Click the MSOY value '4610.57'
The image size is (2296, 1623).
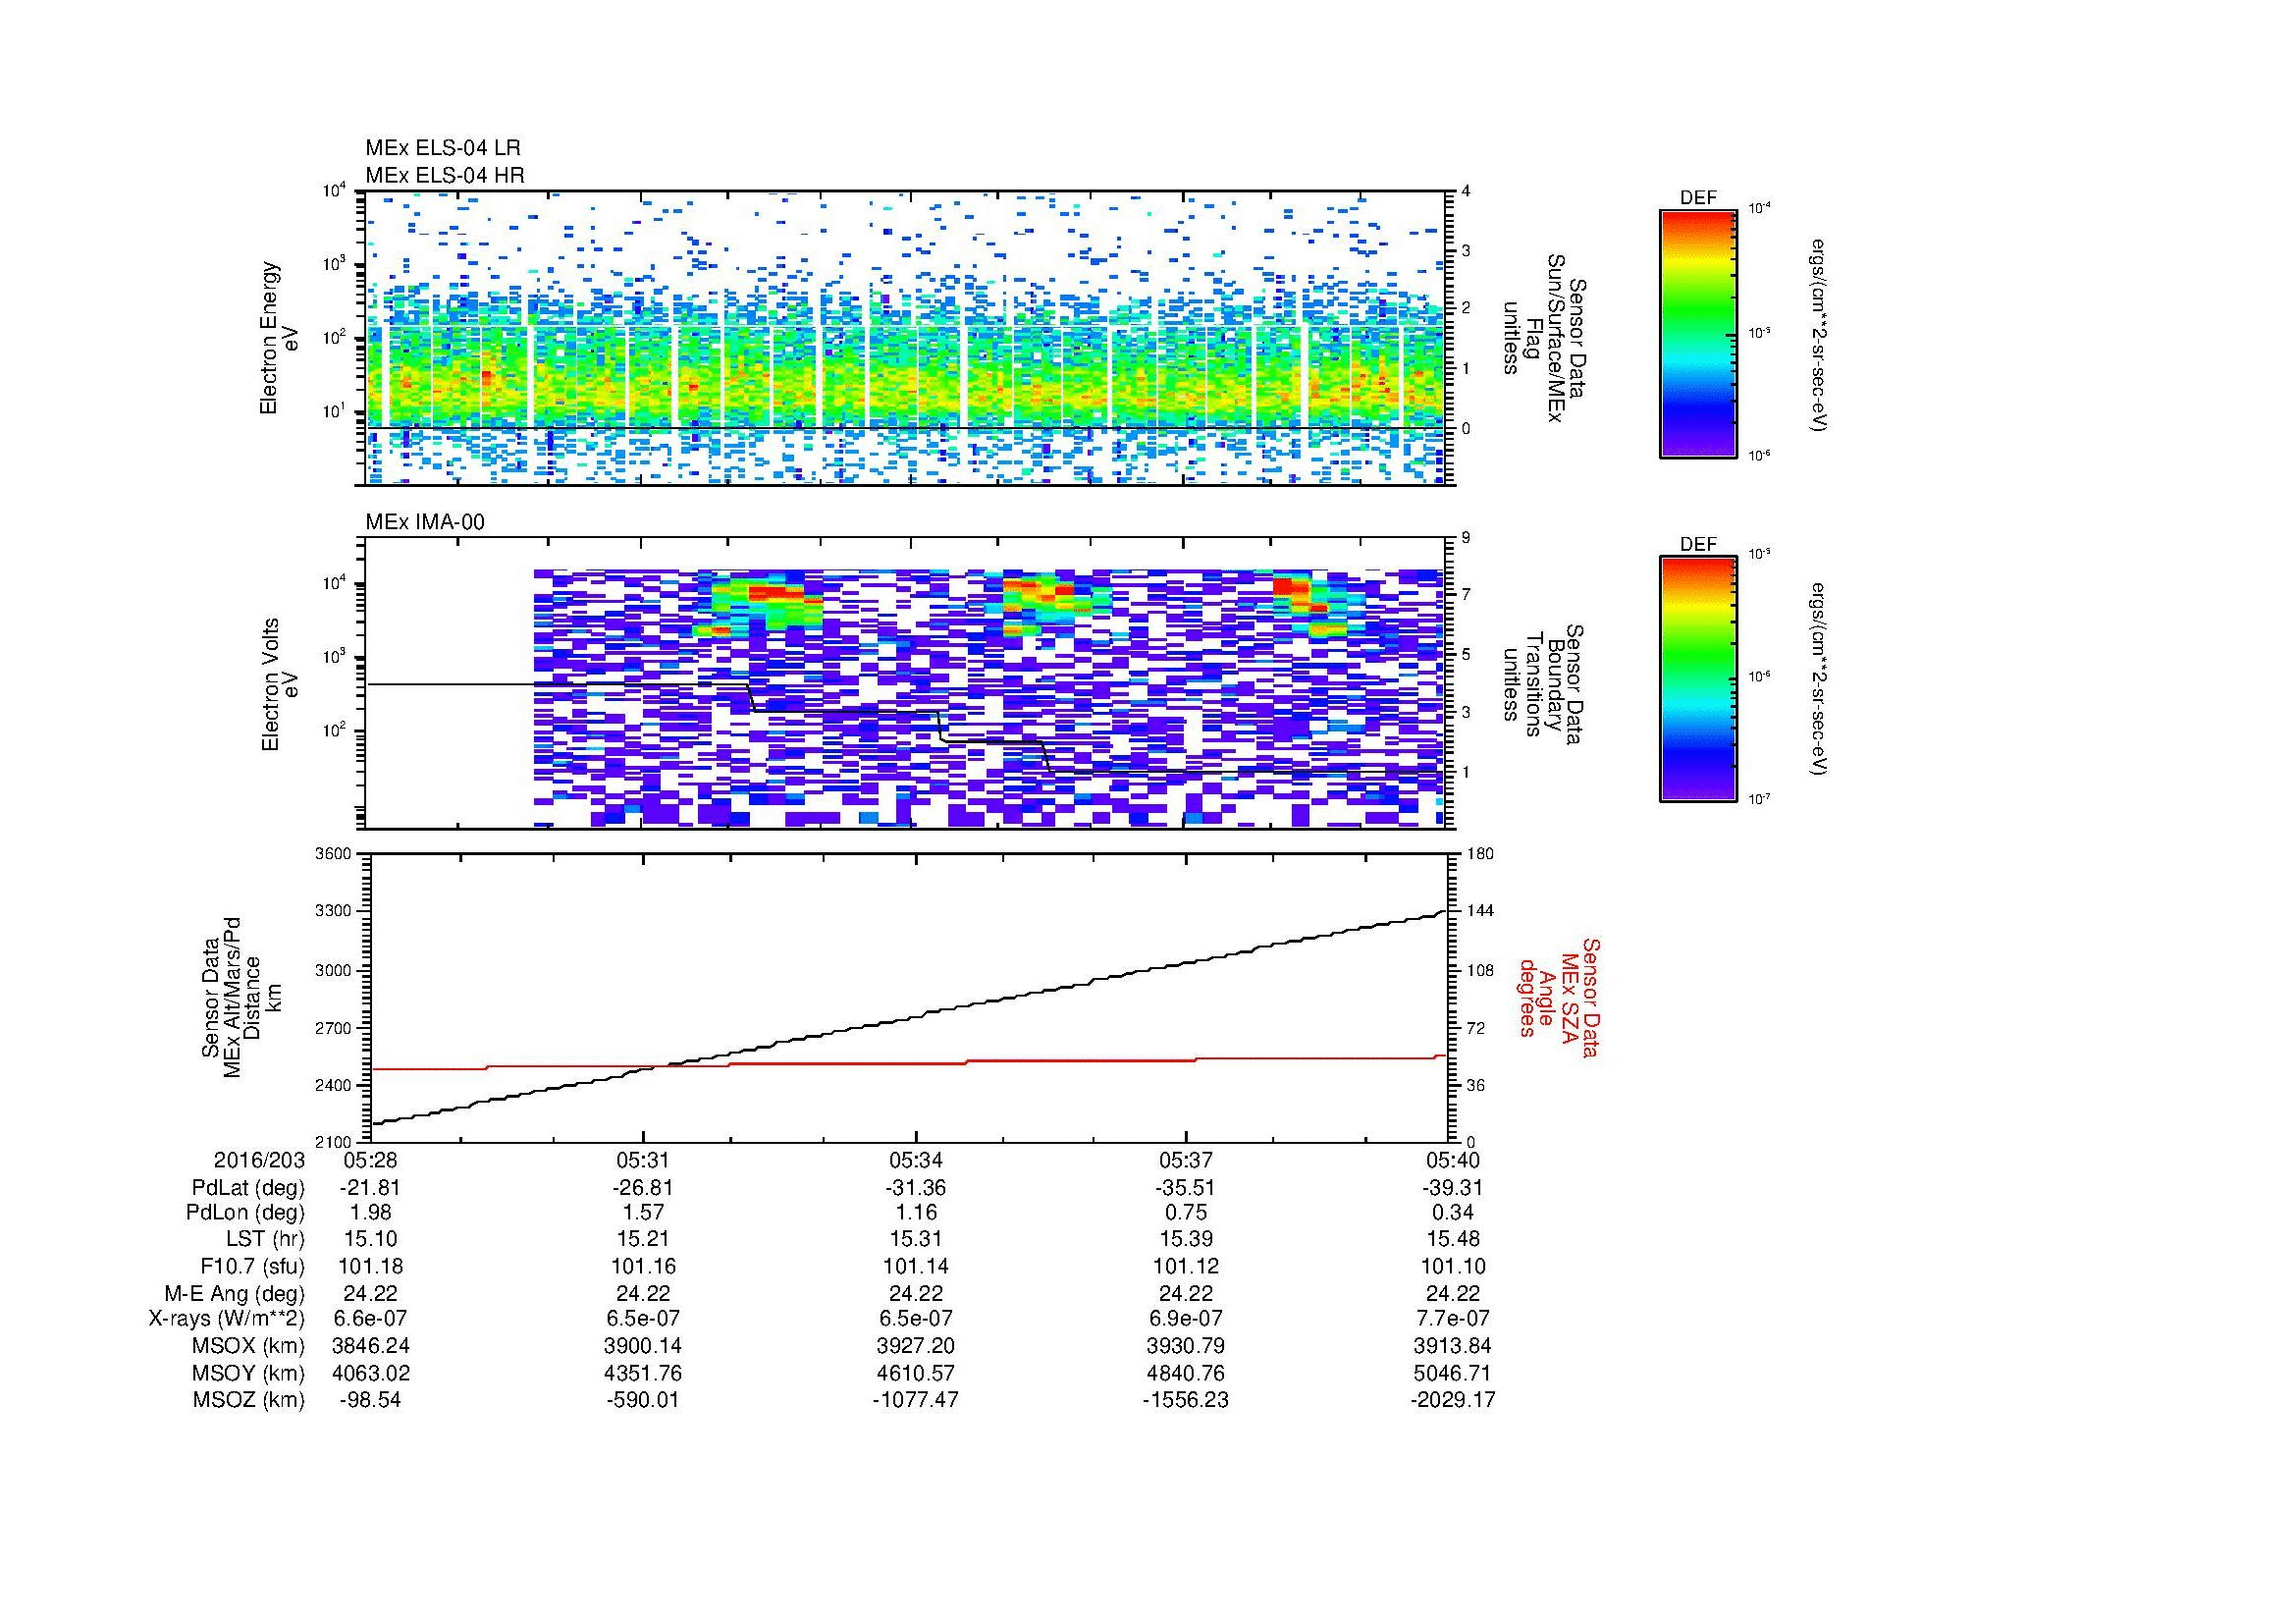click(915, 1373)
